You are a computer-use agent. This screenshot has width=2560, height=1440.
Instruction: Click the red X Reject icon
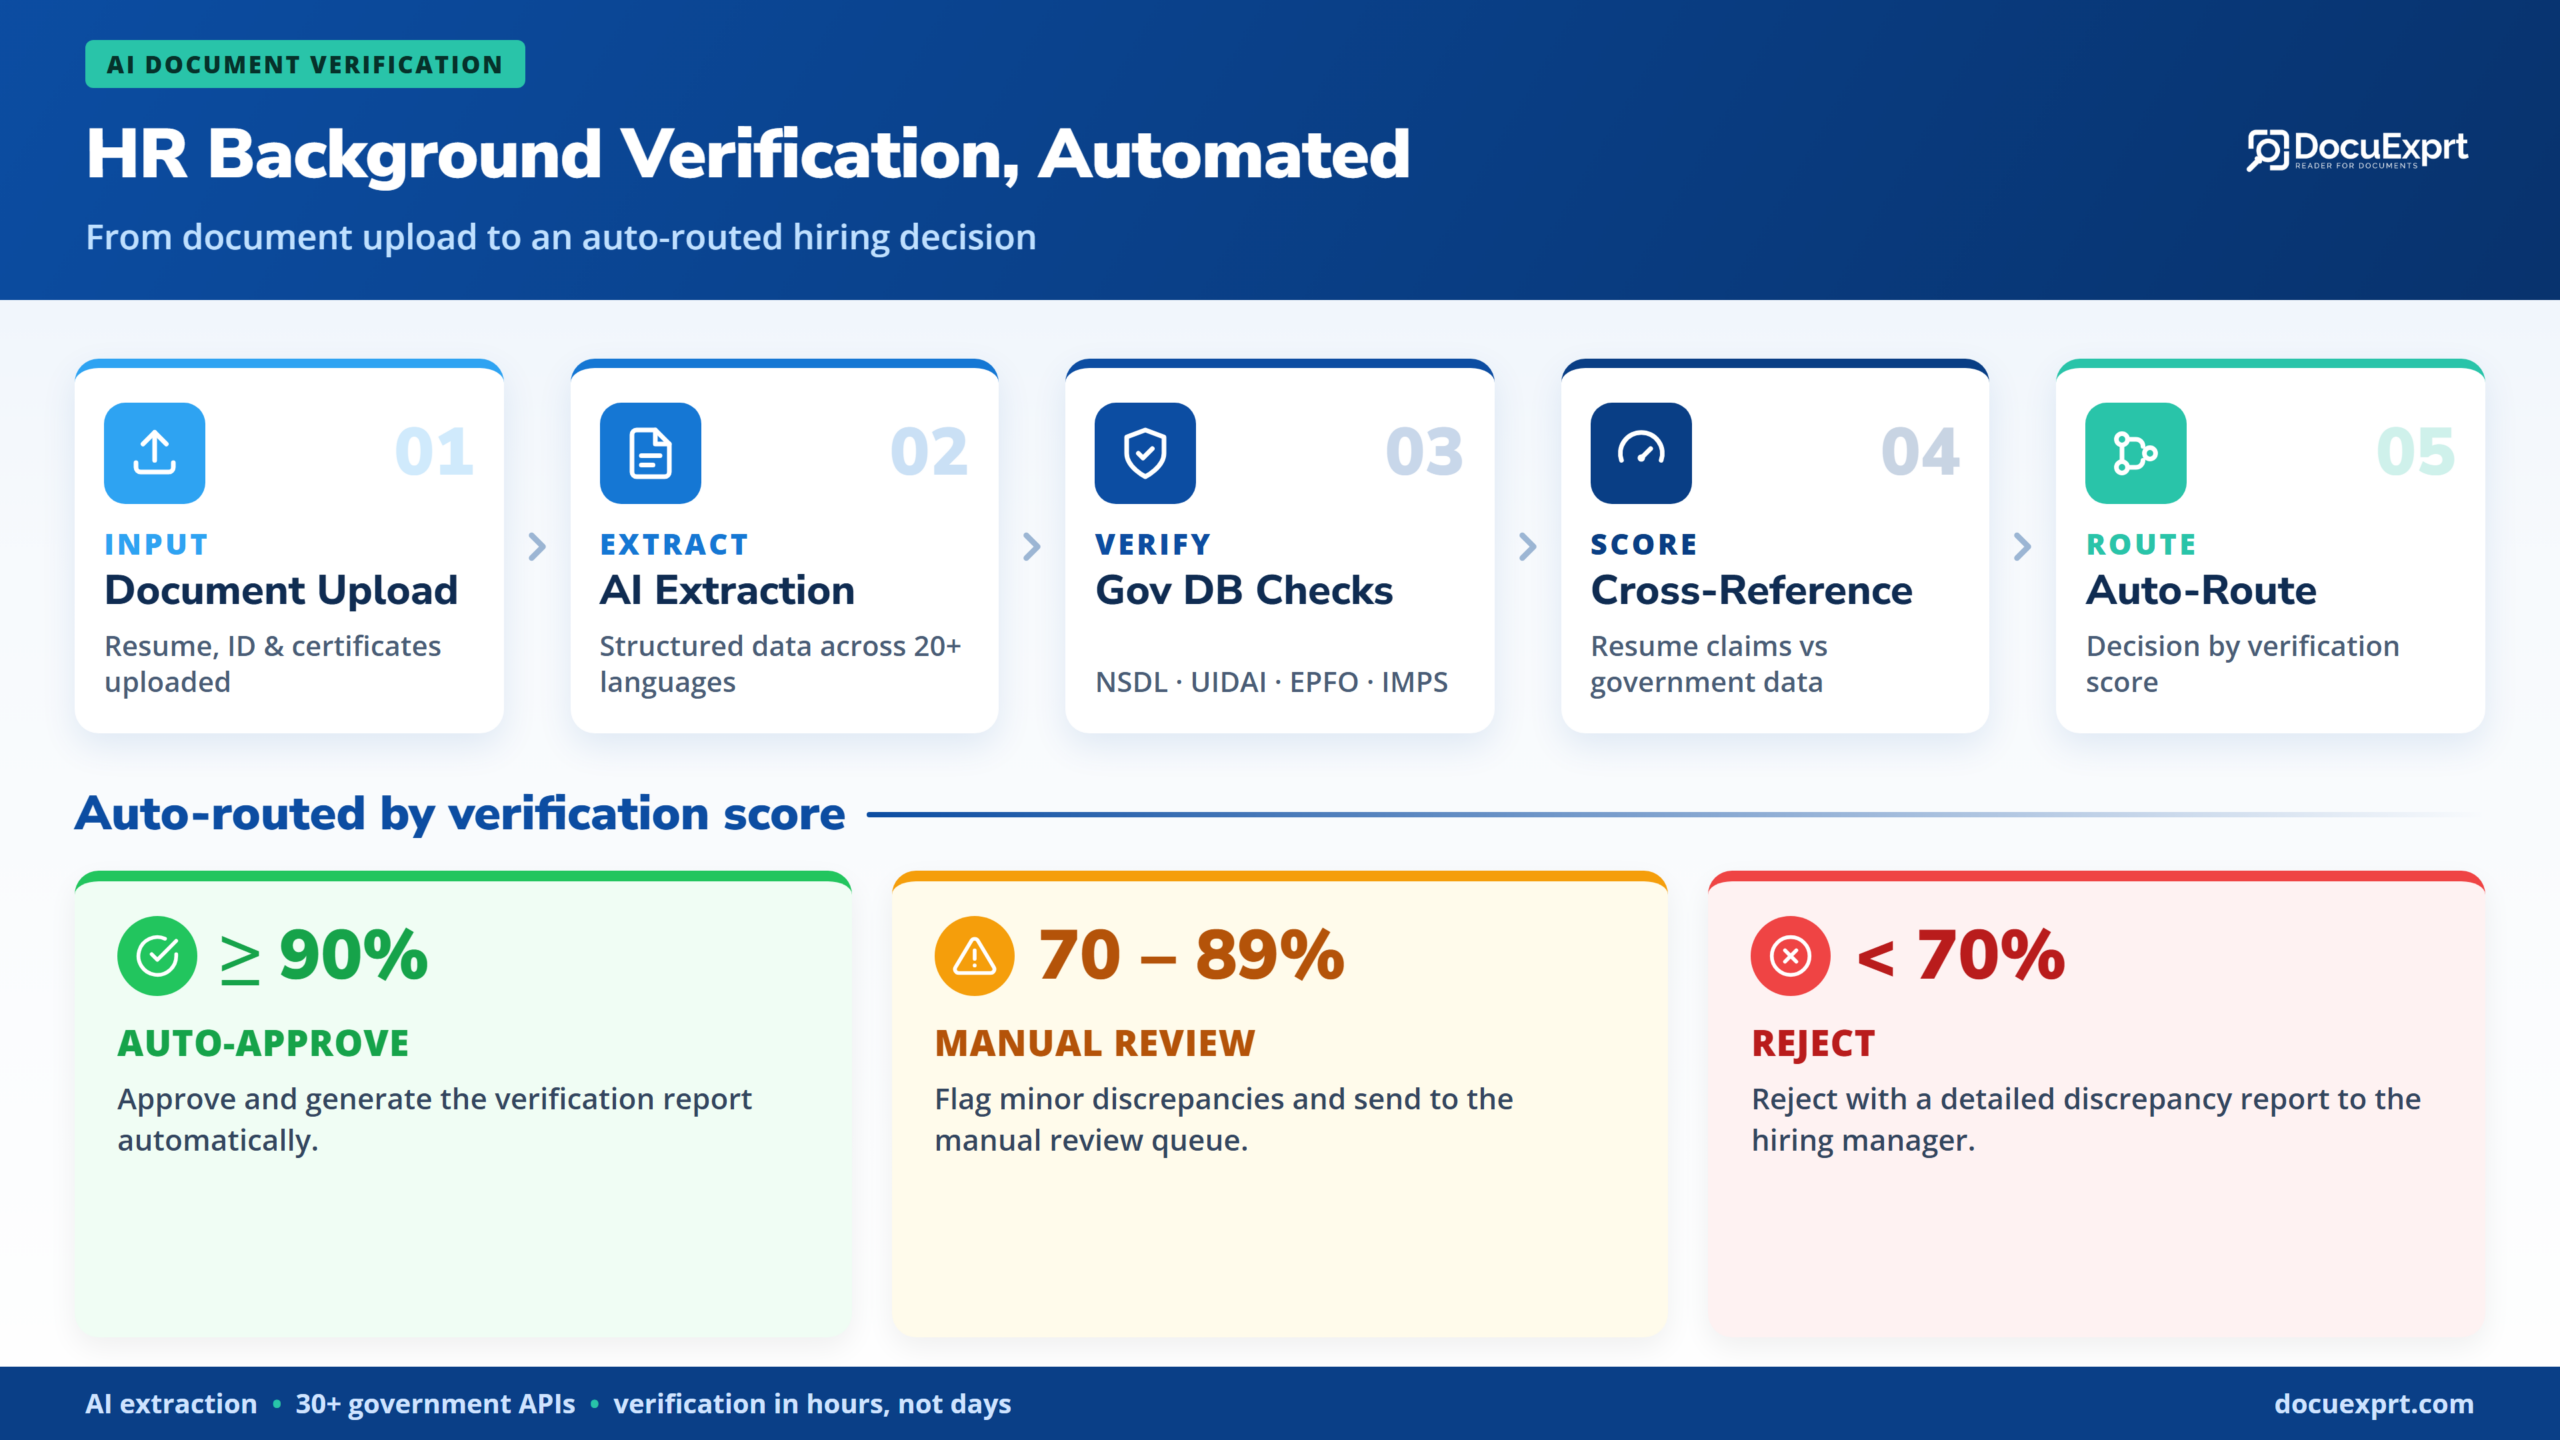pos(1791,956)
